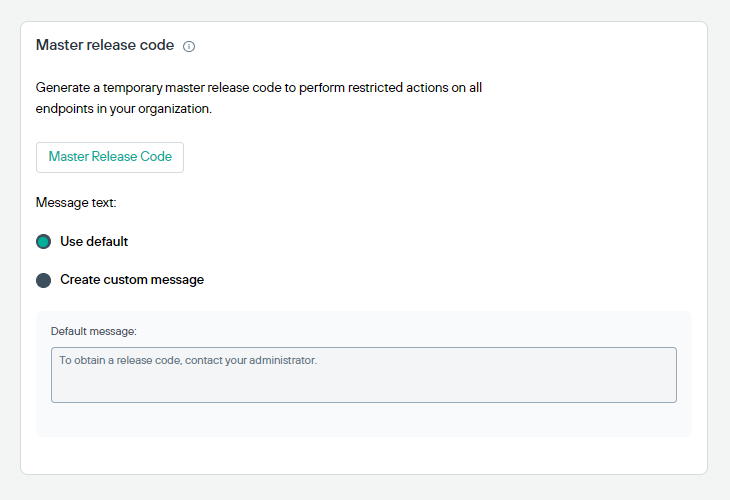
Task: Click the Default message: label
Action: (94, 331)
